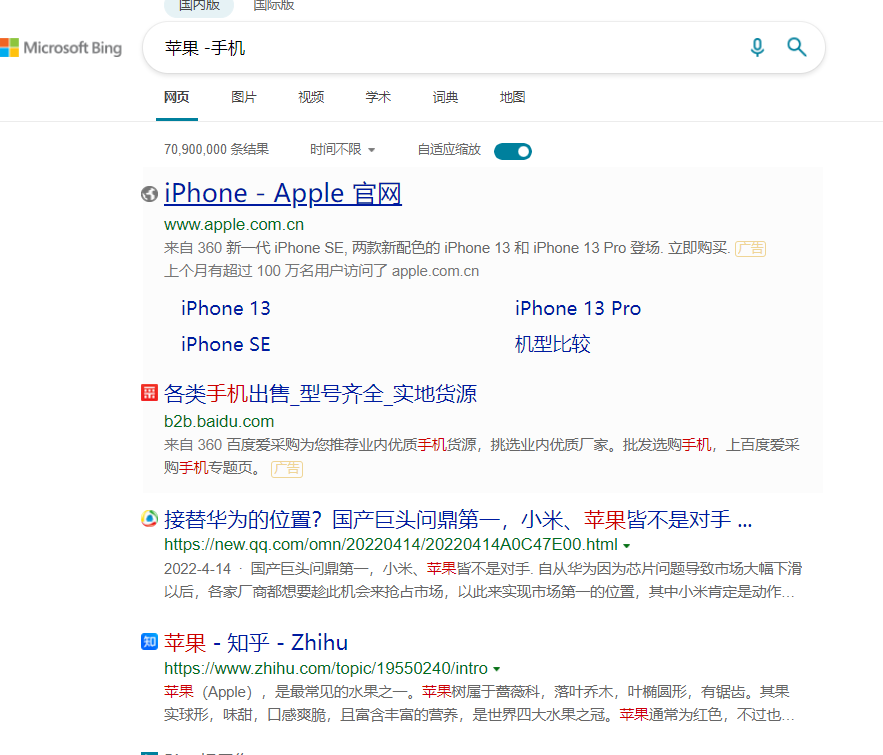This screenshot has width=883, height=755.
Task: Click the red favicon beside b2b.baidu.com result
Action: click(x=149, y=392)
